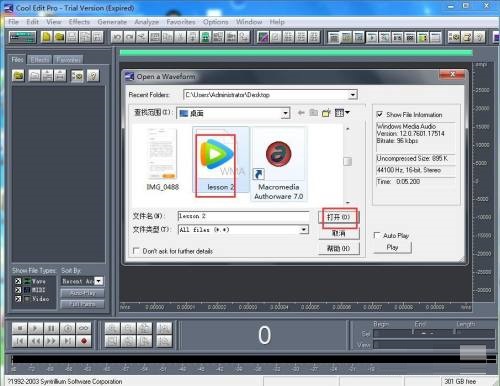
Task: Click the 取消 Cancel button in the dialog
Action: pyautogui.click(x=339, y=233)
